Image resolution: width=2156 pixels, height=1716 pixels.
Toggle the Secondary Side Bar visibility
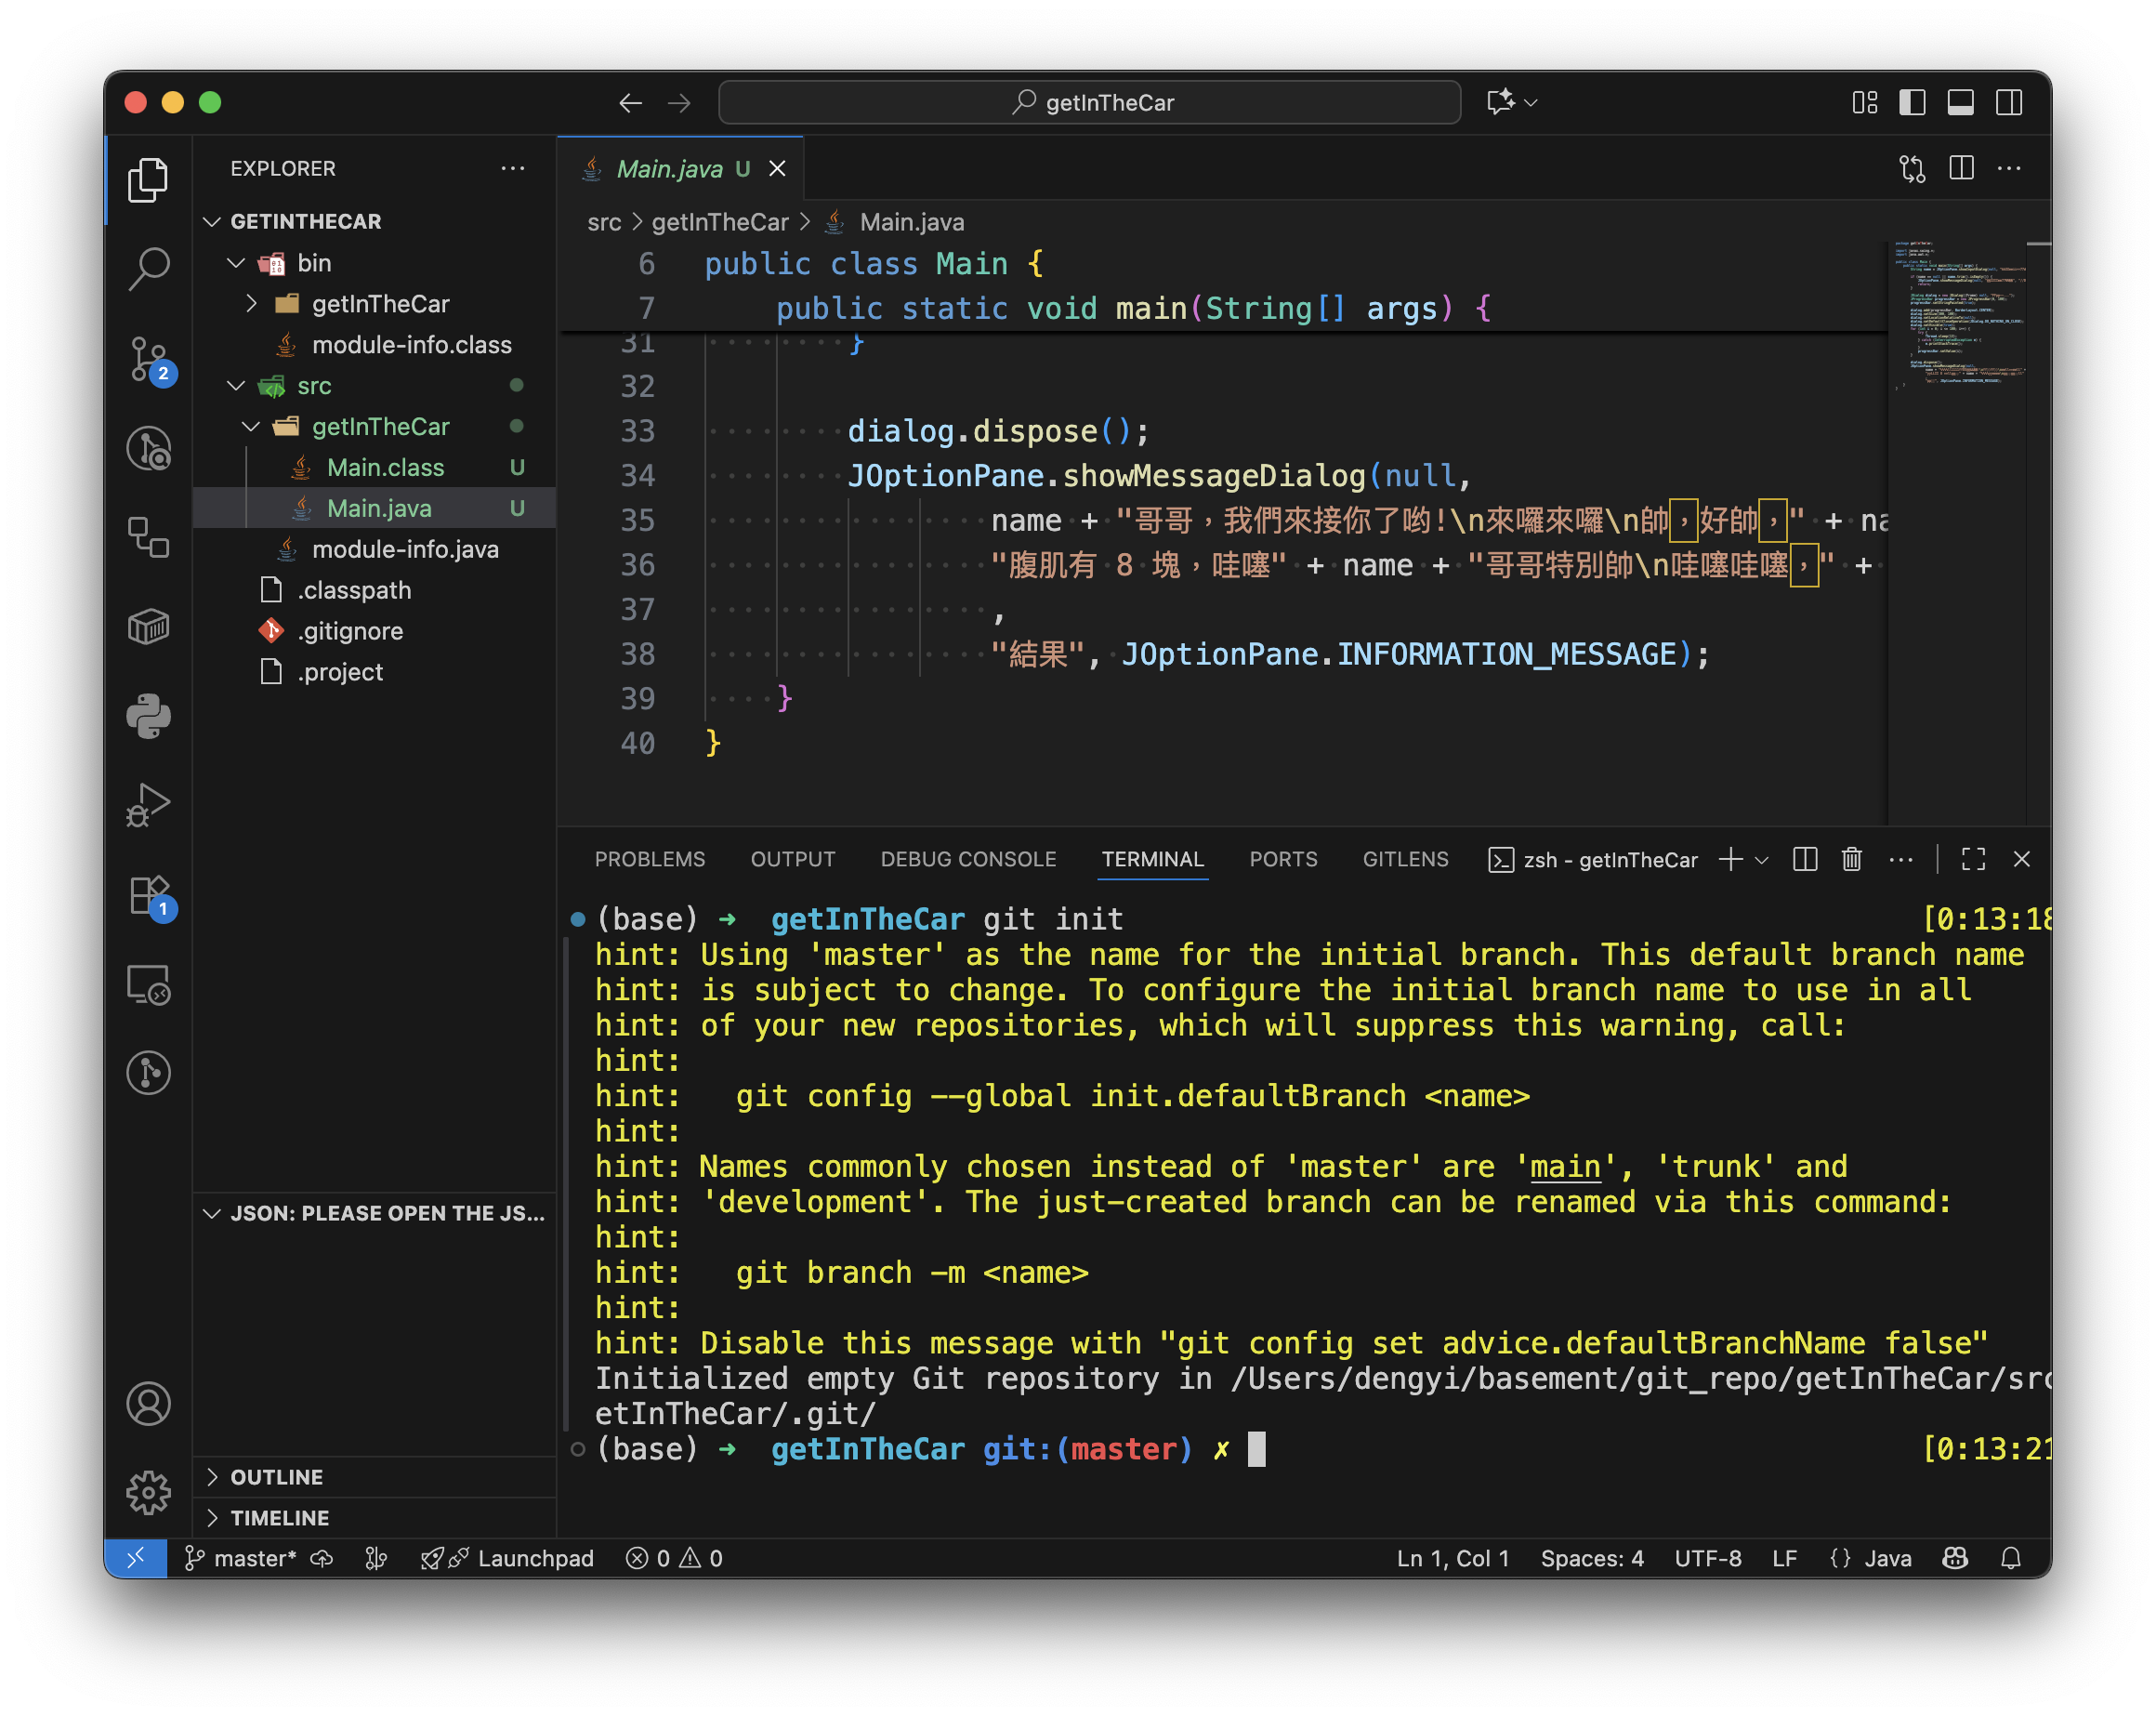tap(2008, 102)
